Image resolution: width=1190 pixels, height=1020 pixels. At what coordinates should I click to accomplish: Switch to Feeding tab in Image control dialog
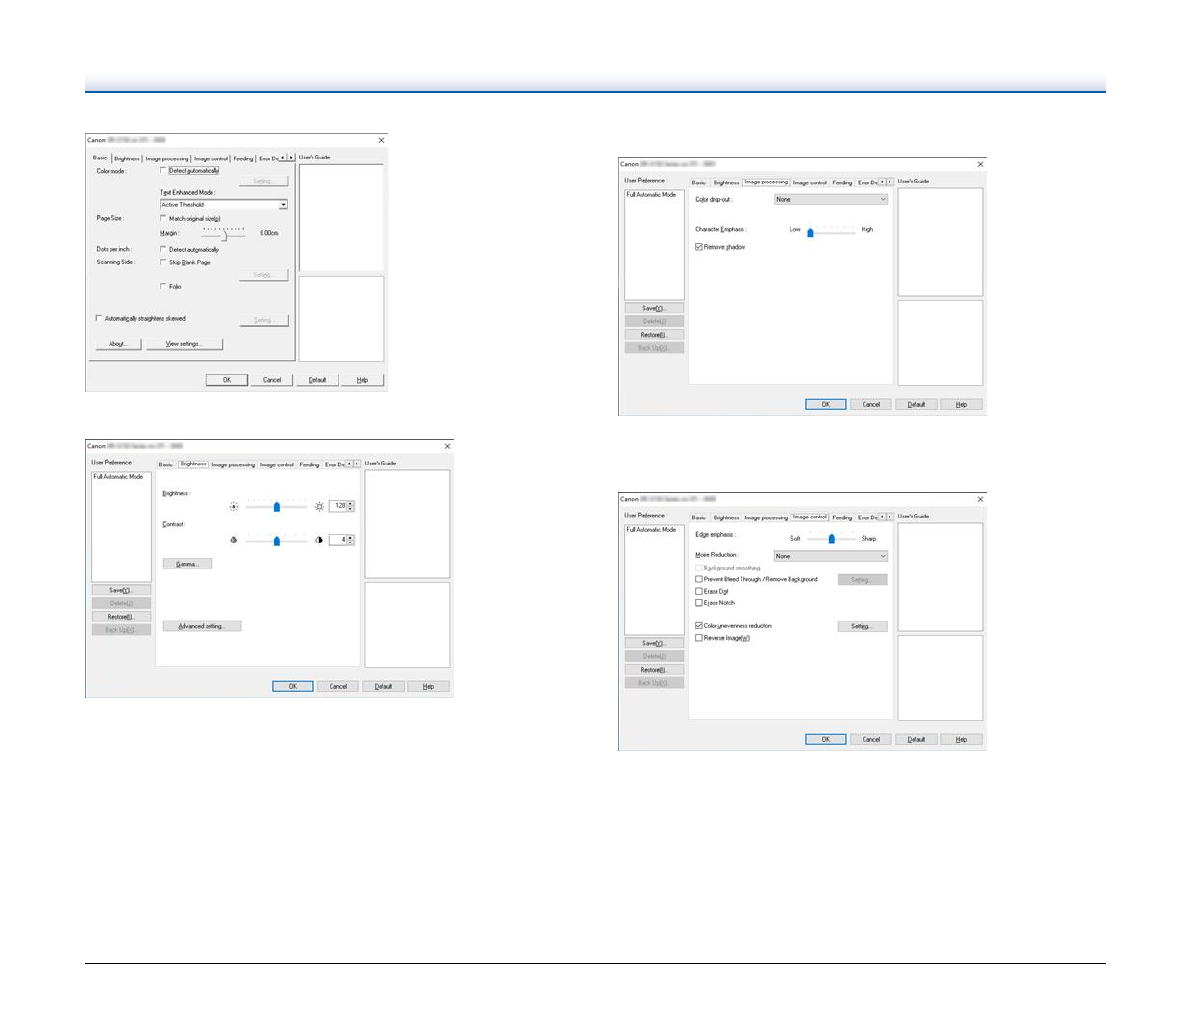(842, 518)
